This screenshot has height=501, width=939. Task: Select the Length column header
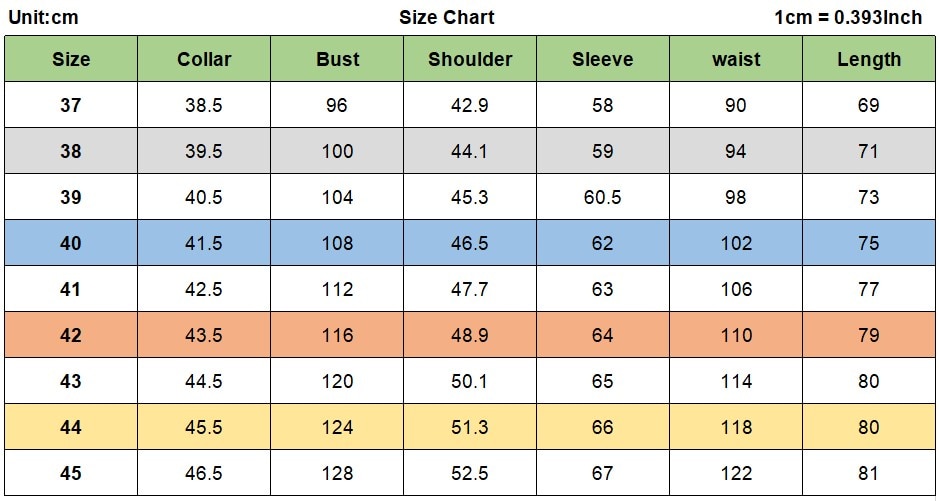tap(869, 59)
